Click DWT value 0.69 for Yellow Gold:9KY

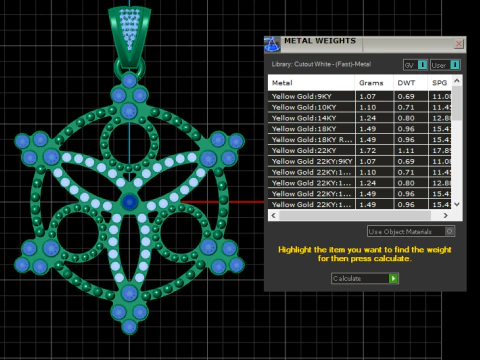pyautogui.click(x=406, y=96)
